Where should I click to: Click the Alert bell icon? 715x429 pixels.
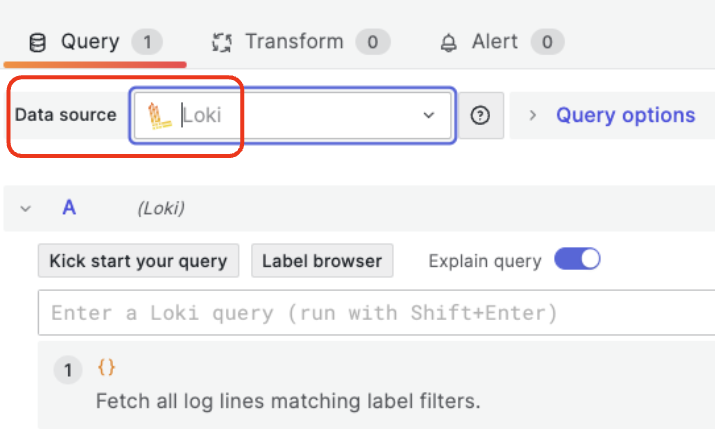click(x=449, y=42)
